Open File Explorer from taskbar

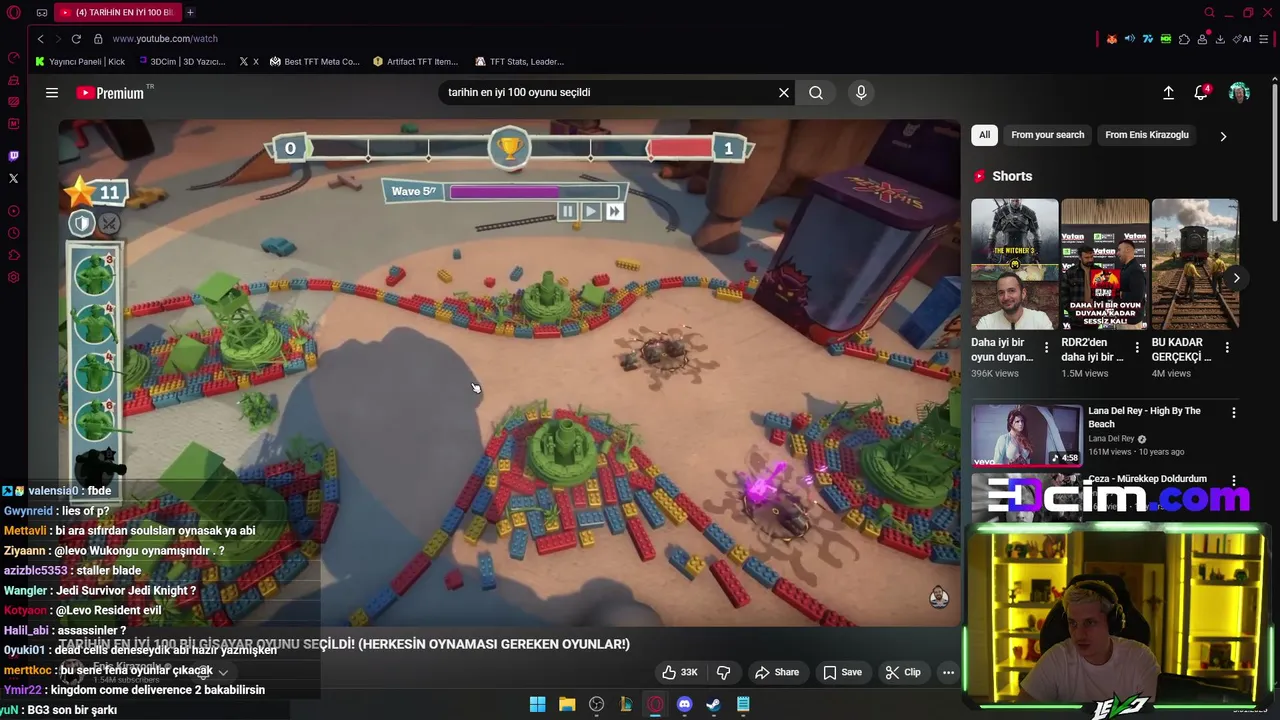coord(567,704)
